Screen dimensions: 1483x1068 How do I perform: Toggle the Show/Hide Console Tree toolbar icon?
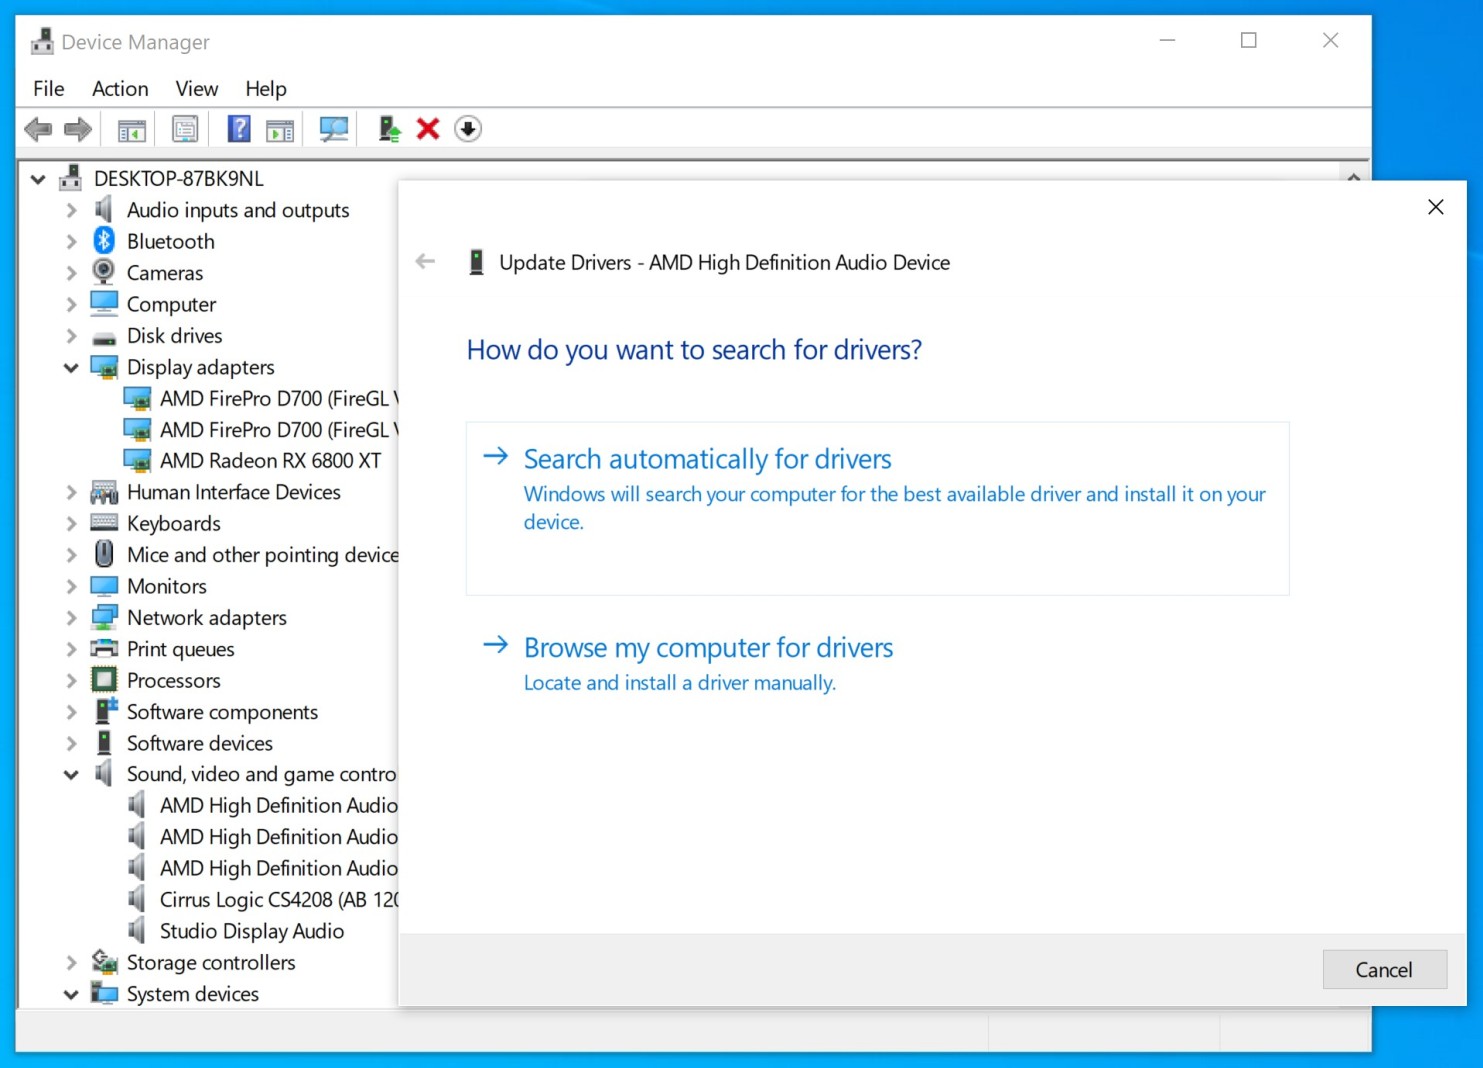click(132, 129)
